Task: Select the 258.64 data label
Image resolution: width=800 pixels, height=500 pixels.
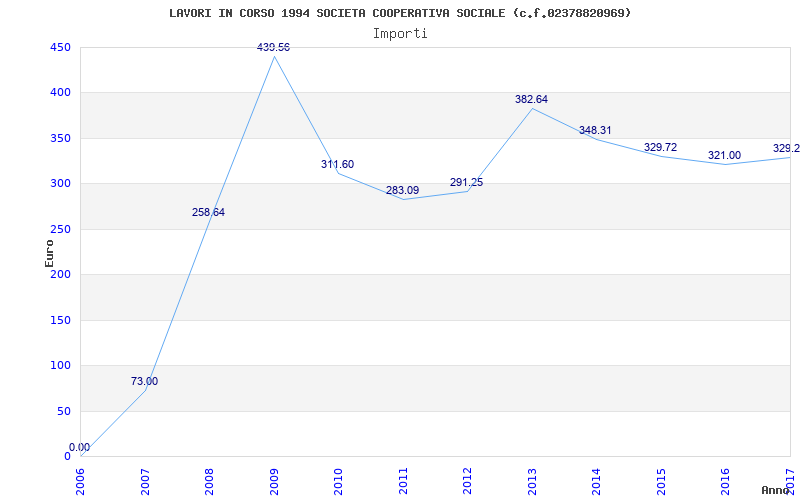Action: tap(208, 212)
